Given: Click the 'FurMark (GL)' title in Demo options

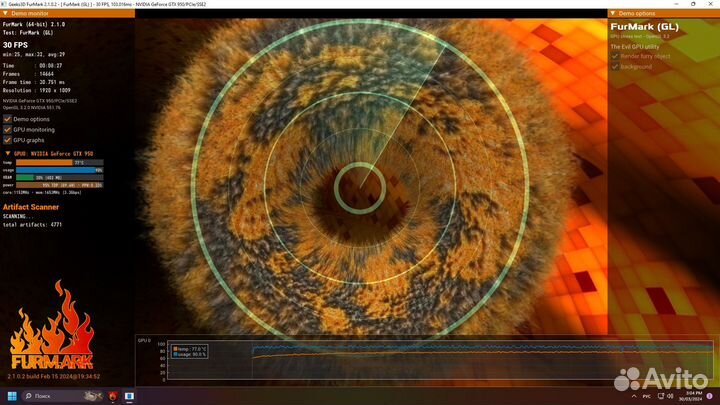Looking at the screenshot, I should point(644,27).
